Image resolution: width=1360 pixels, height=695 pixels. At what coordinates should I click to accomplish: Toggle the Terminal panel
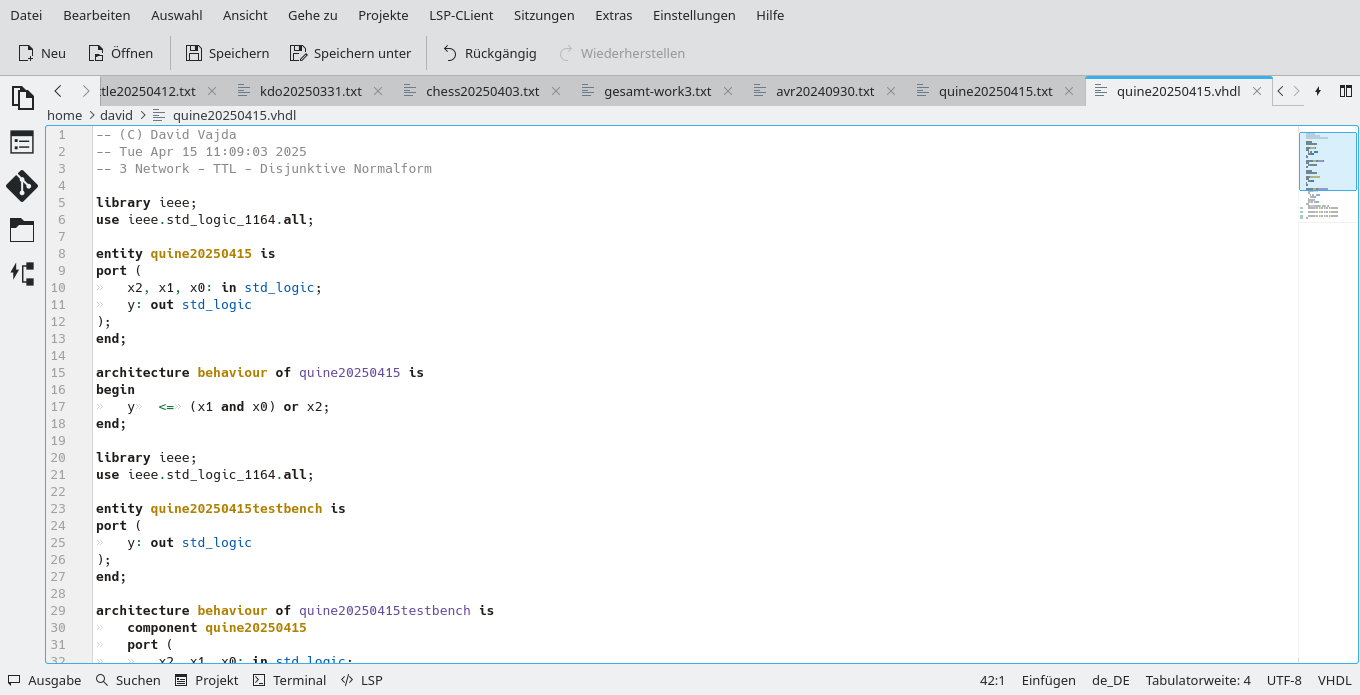289,680
